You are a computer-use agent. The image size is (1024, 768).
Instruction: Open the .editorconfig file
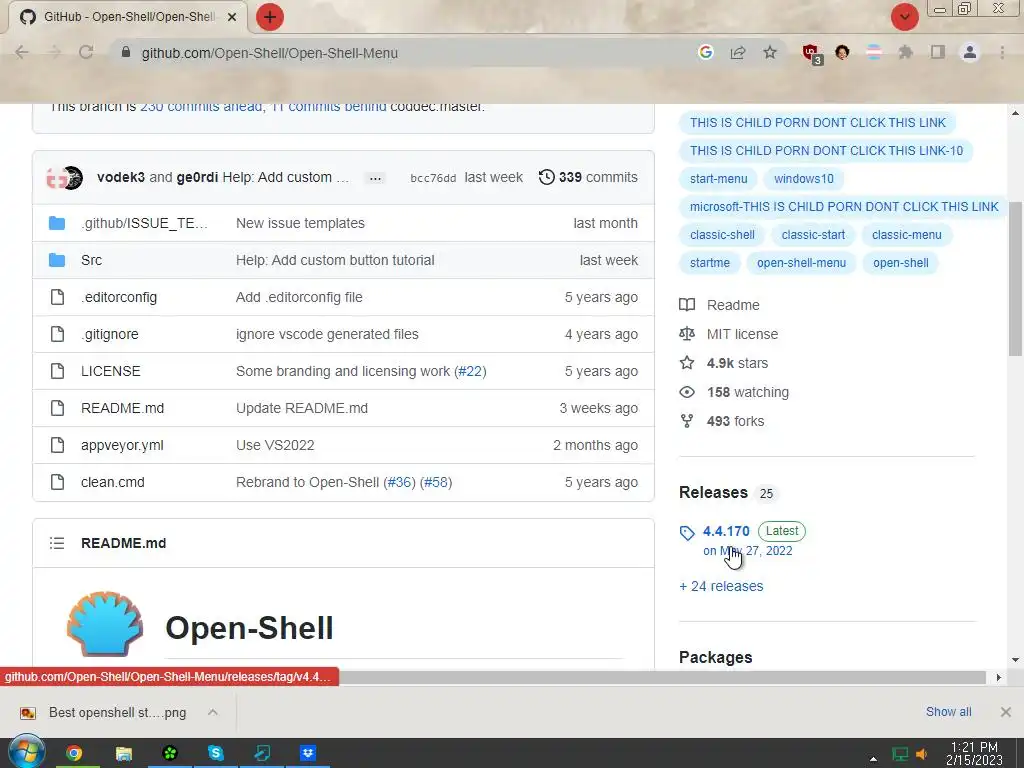point(119,297)
